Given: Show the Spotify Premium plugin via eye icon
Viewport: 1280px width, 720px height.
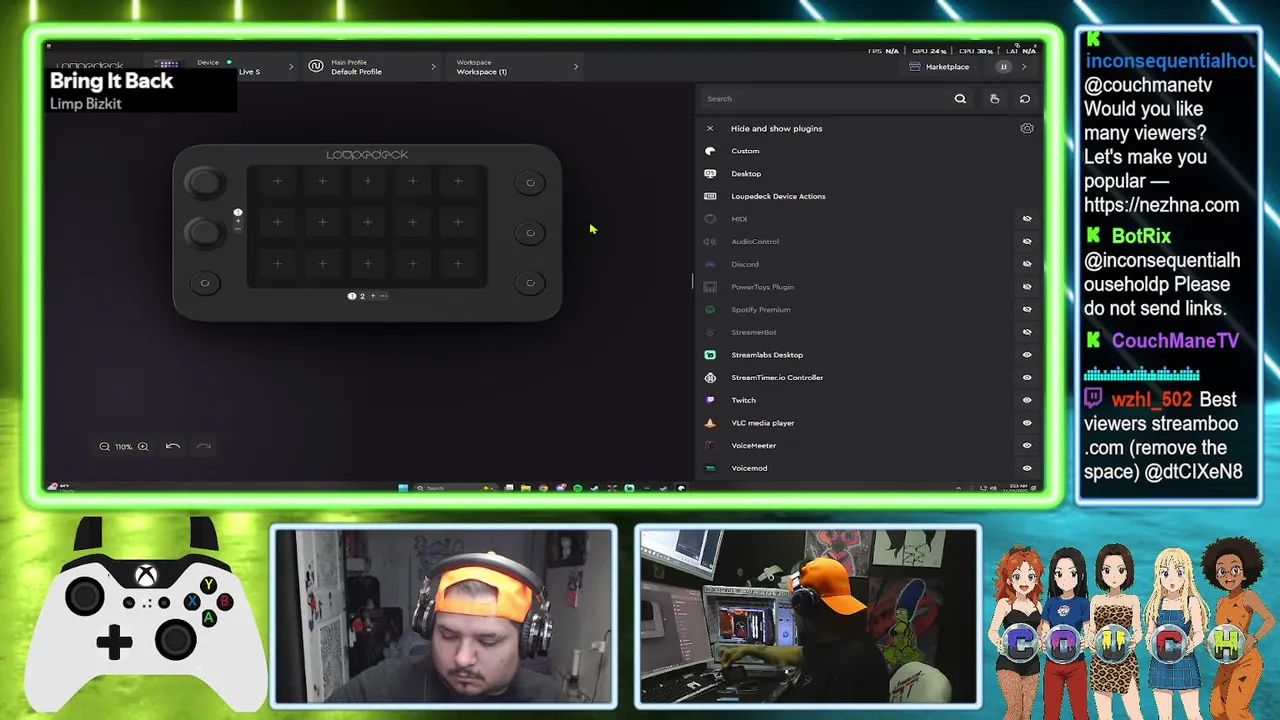Looking at the screenshot, I should 1026,309.
